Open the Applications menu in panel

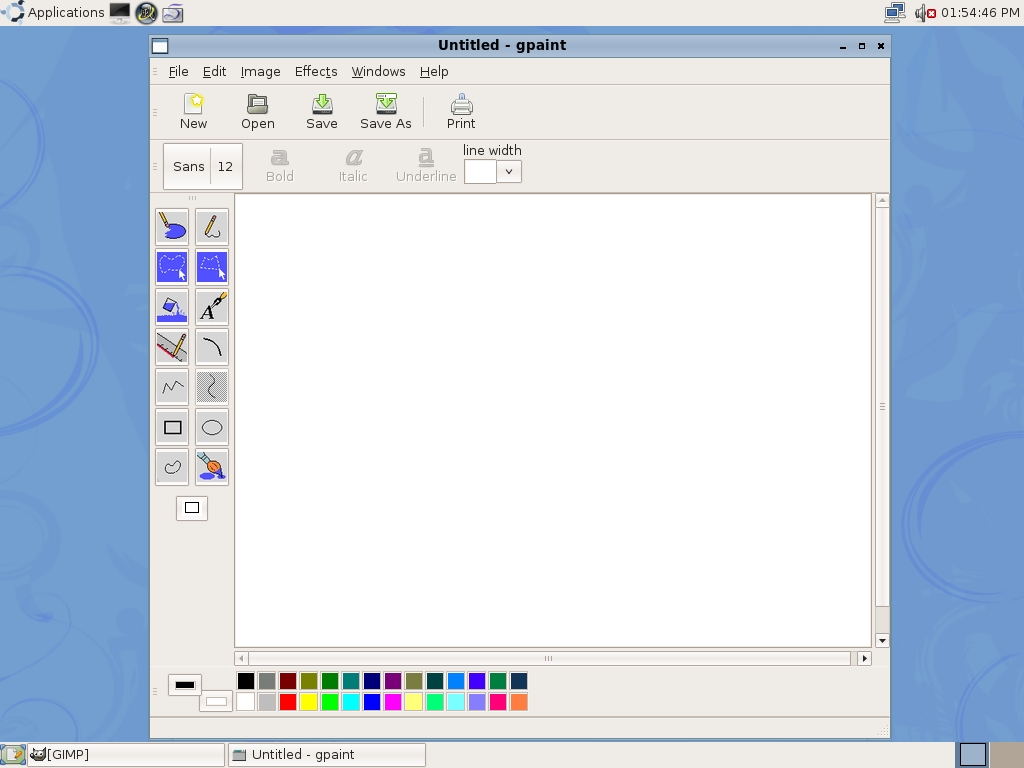[55, 13]
